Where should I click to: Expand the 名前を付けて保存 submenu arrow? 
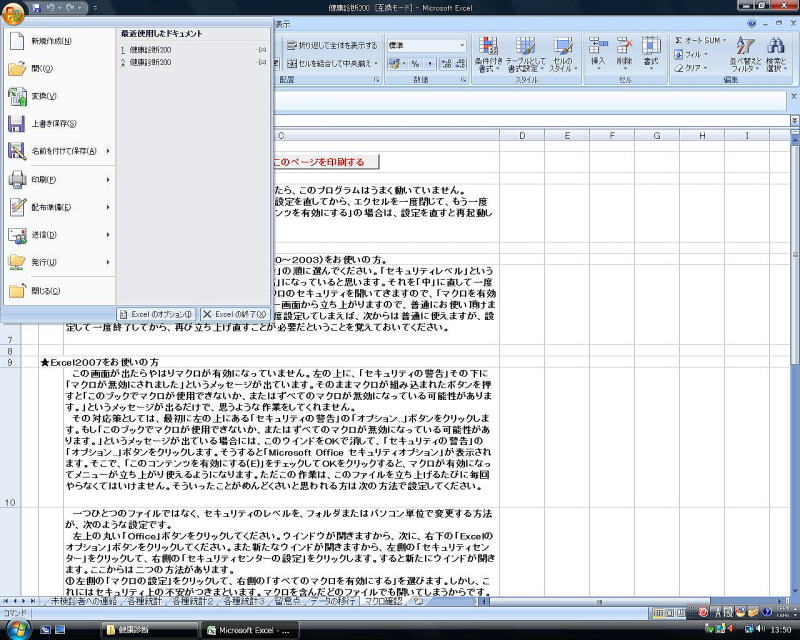(108, 151)
